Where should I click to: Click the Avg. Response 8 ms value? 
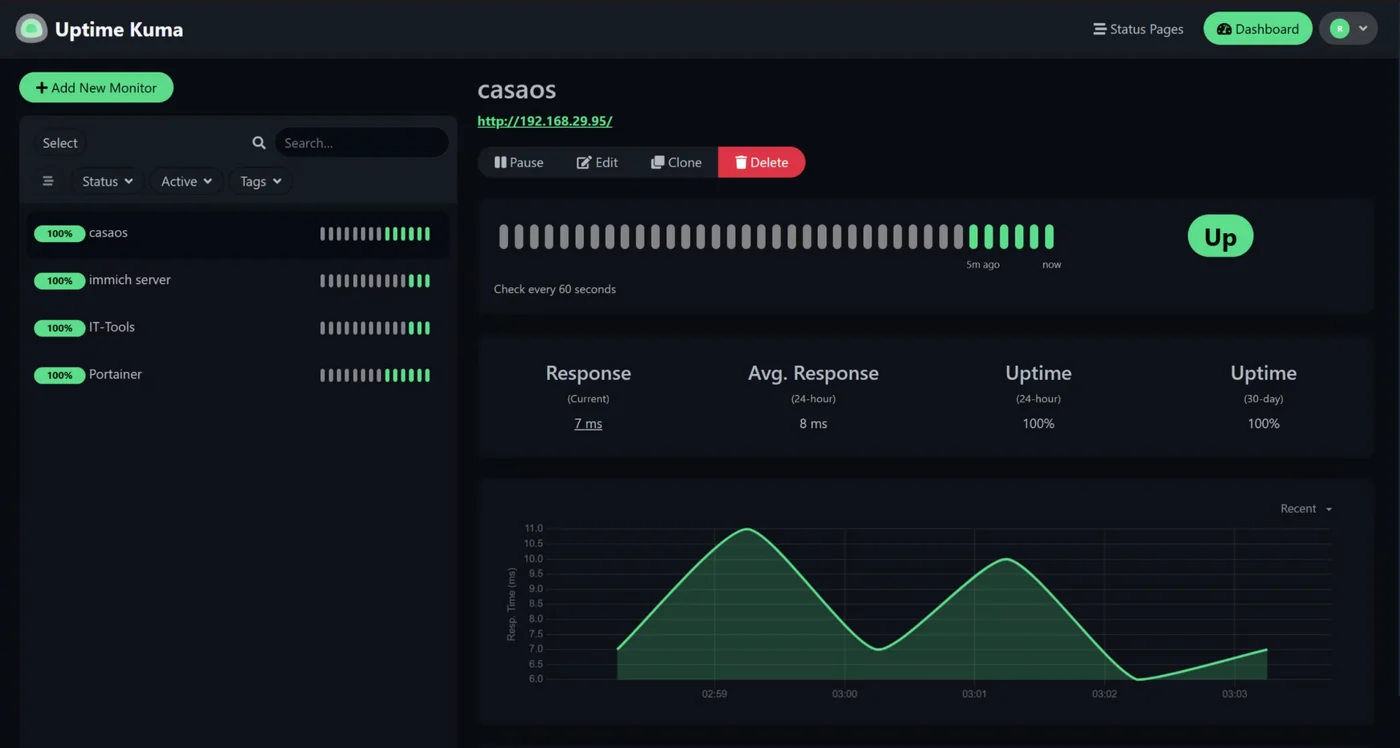point(813,424)
